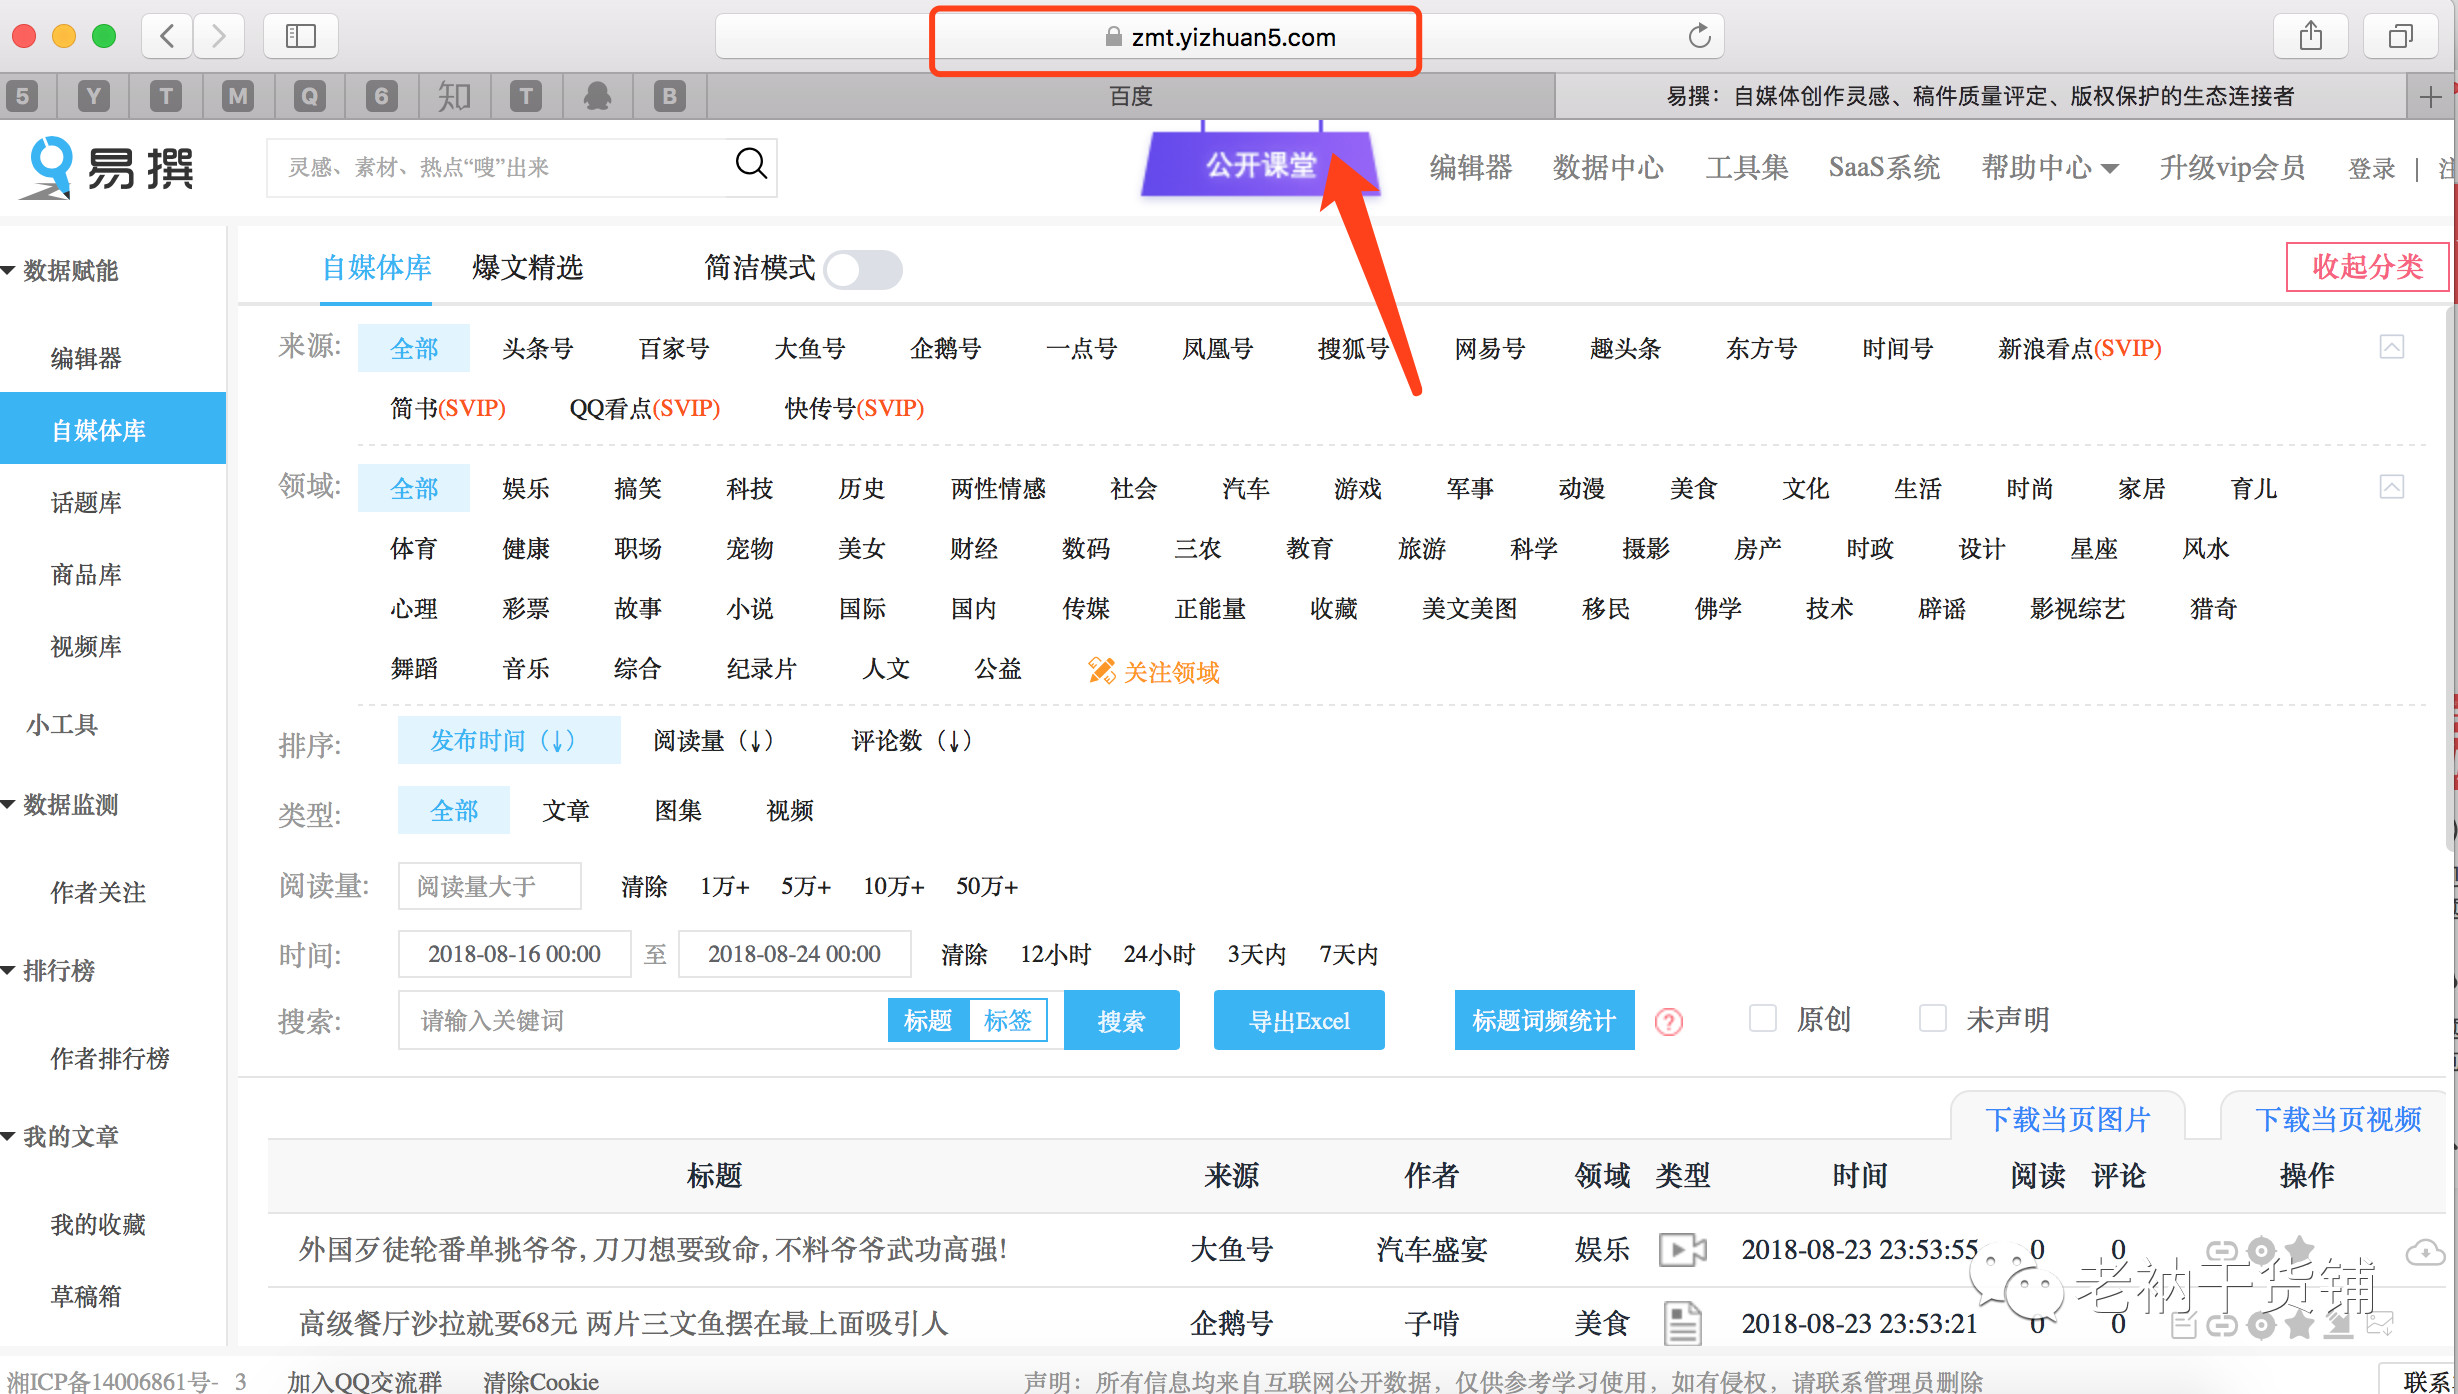Click the 易撰 logo
This screenshot has width=2458, height=1394.
point(108,167)
